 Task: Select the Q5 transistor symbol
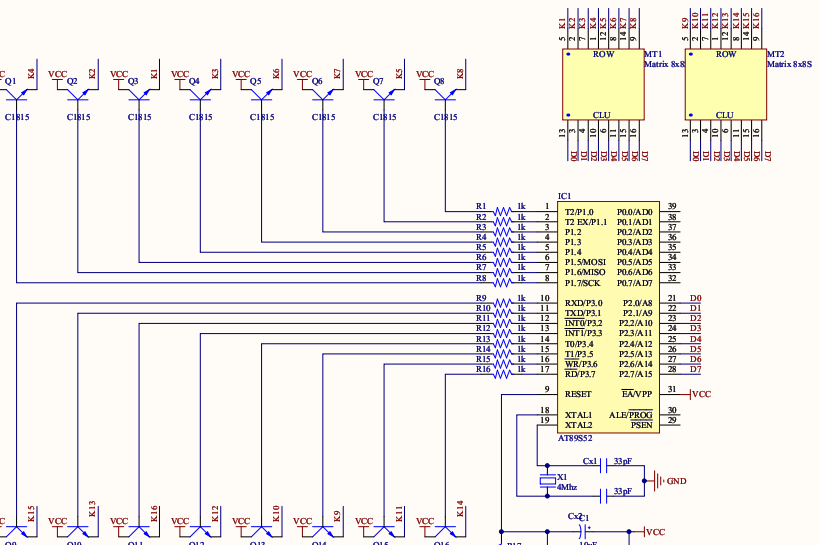[x=261, y=95]
